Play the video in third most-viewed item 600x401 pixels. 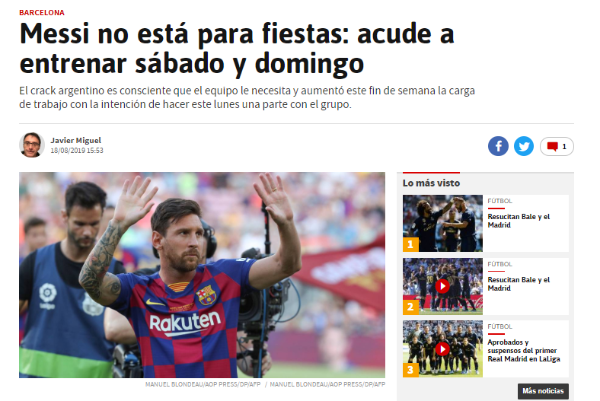point(442,349)
